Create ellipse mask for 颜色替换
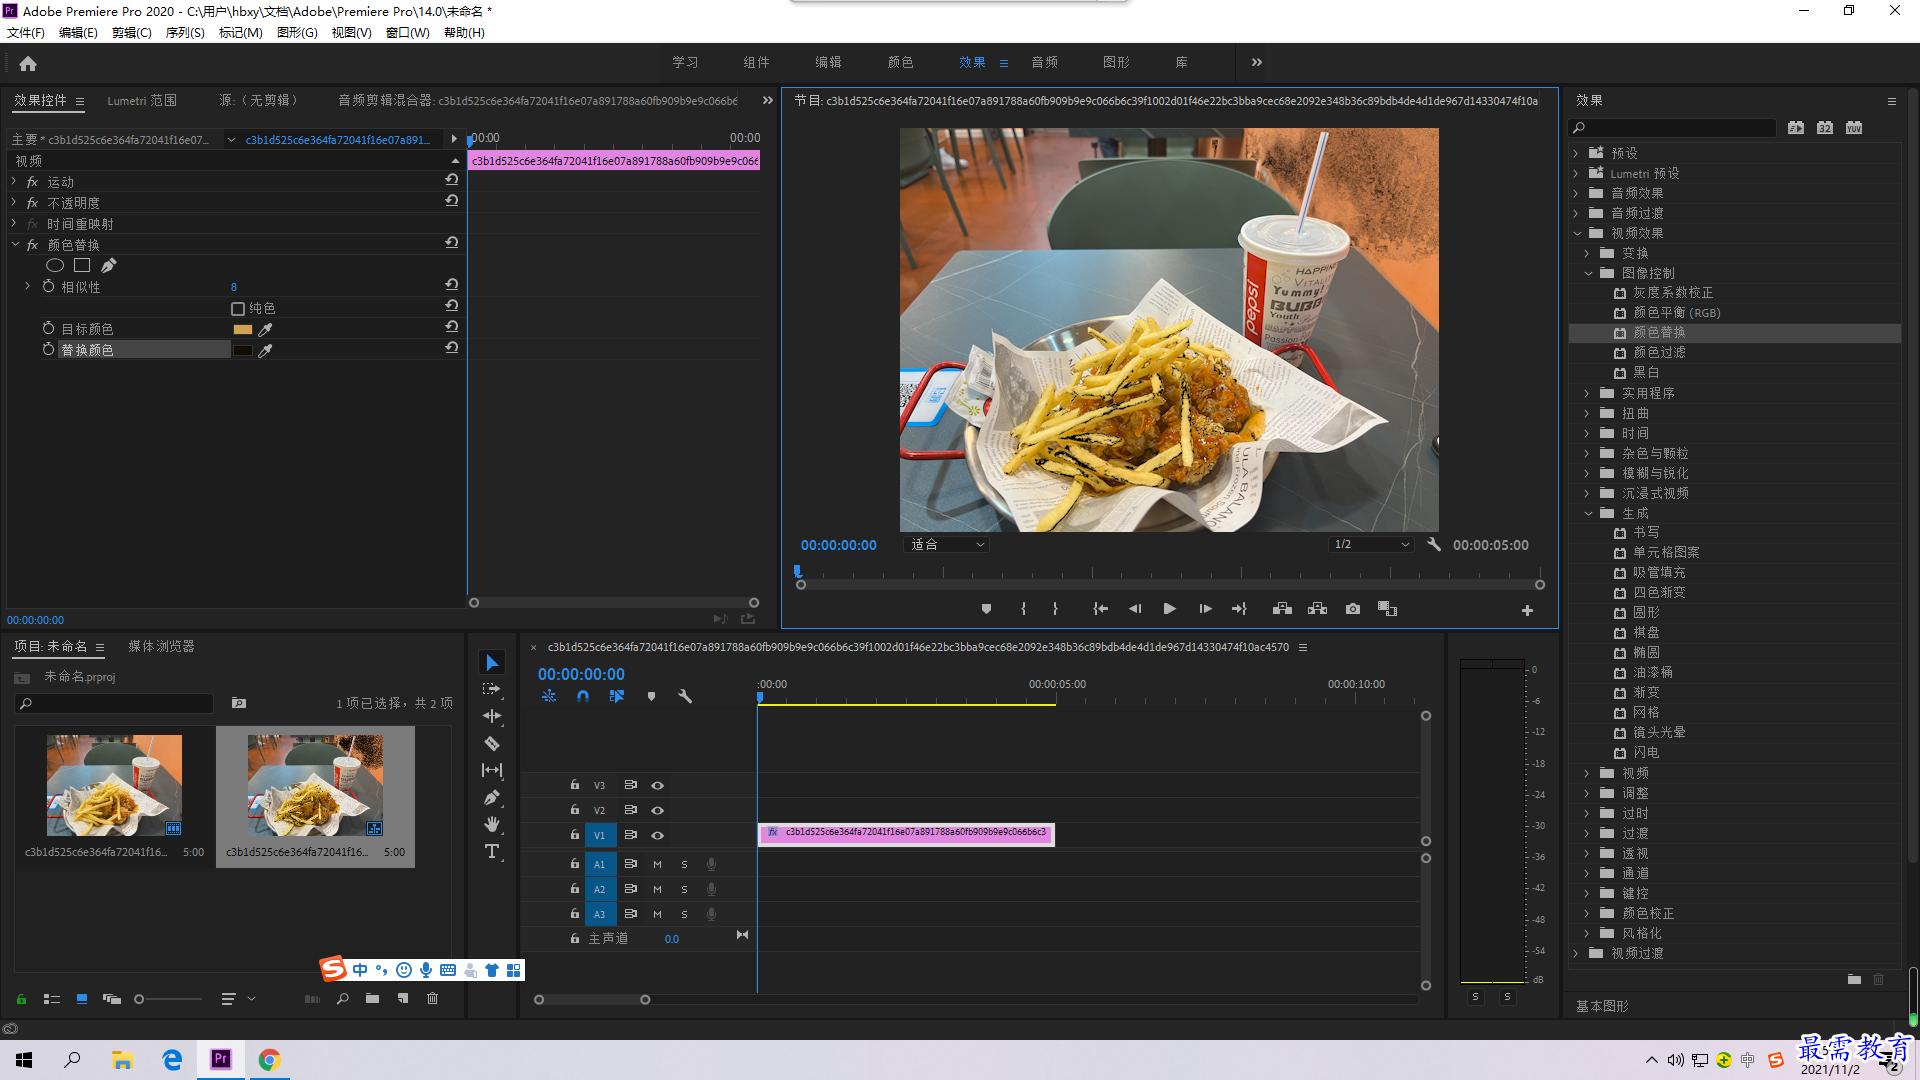 pos(55,265)
